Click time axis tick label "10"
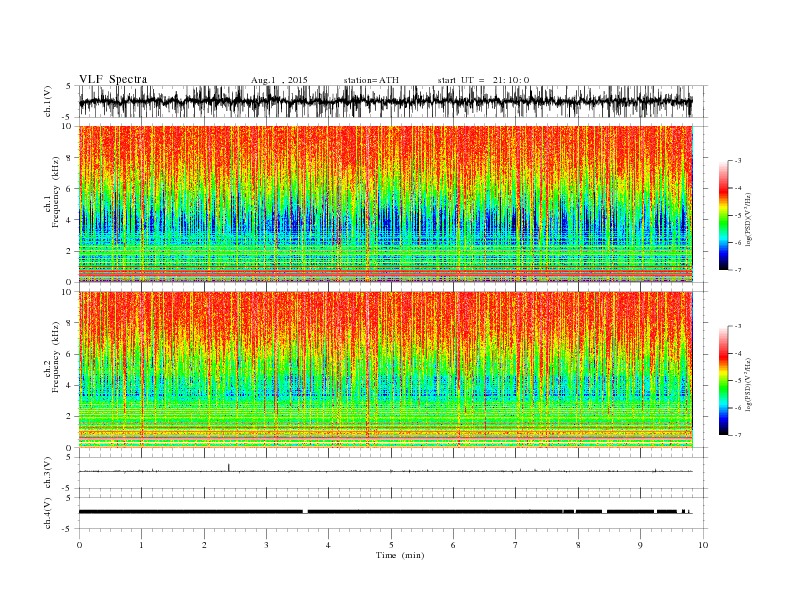 (x=703, y=545)
